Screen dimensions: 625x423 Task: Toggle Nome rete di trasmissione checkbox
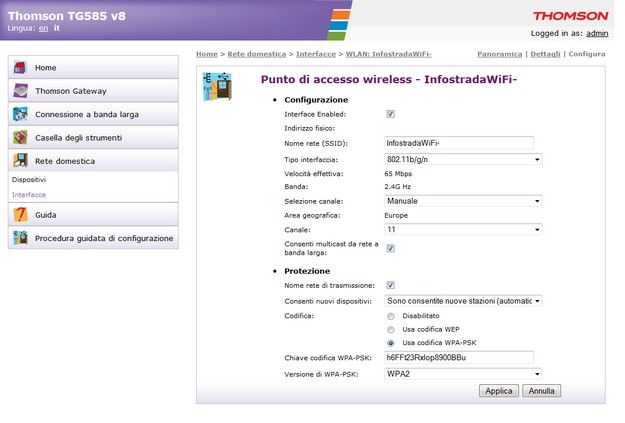[x=391, y=285]
